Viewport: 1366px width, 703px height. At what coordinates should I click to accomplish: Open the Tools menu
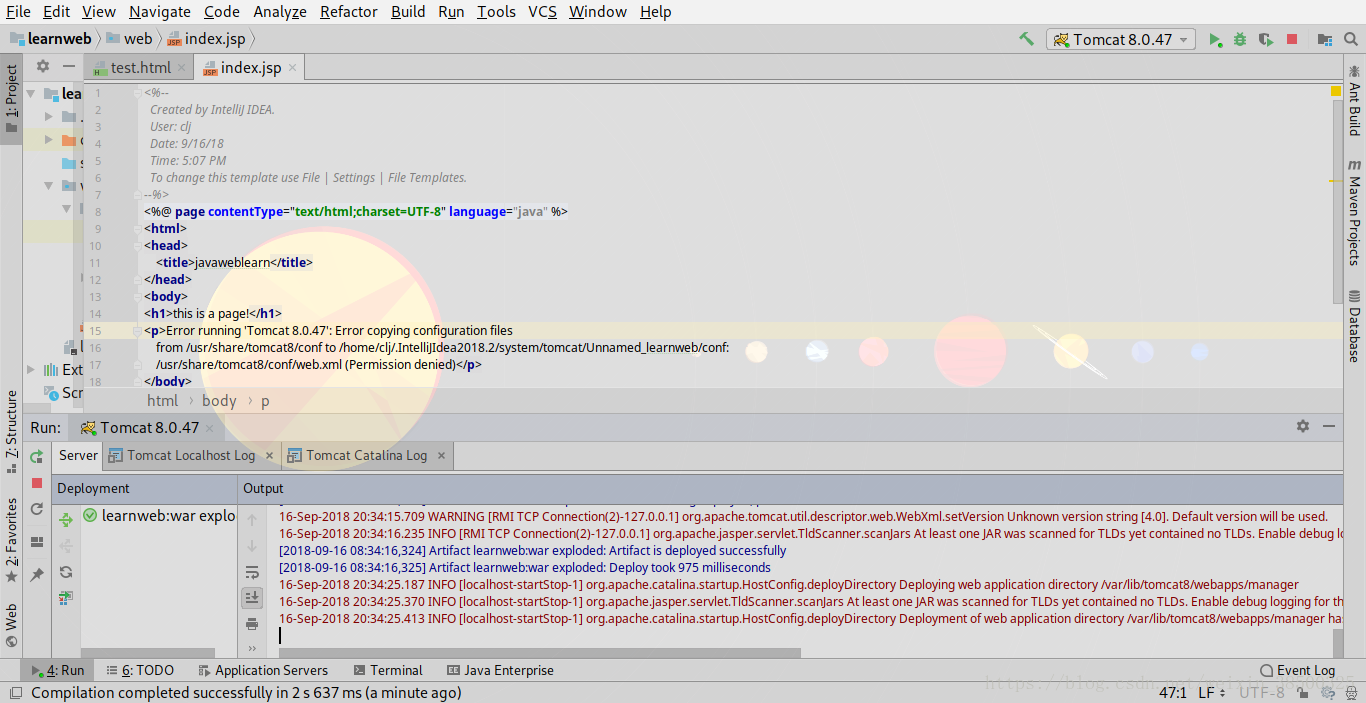(496, 12)
